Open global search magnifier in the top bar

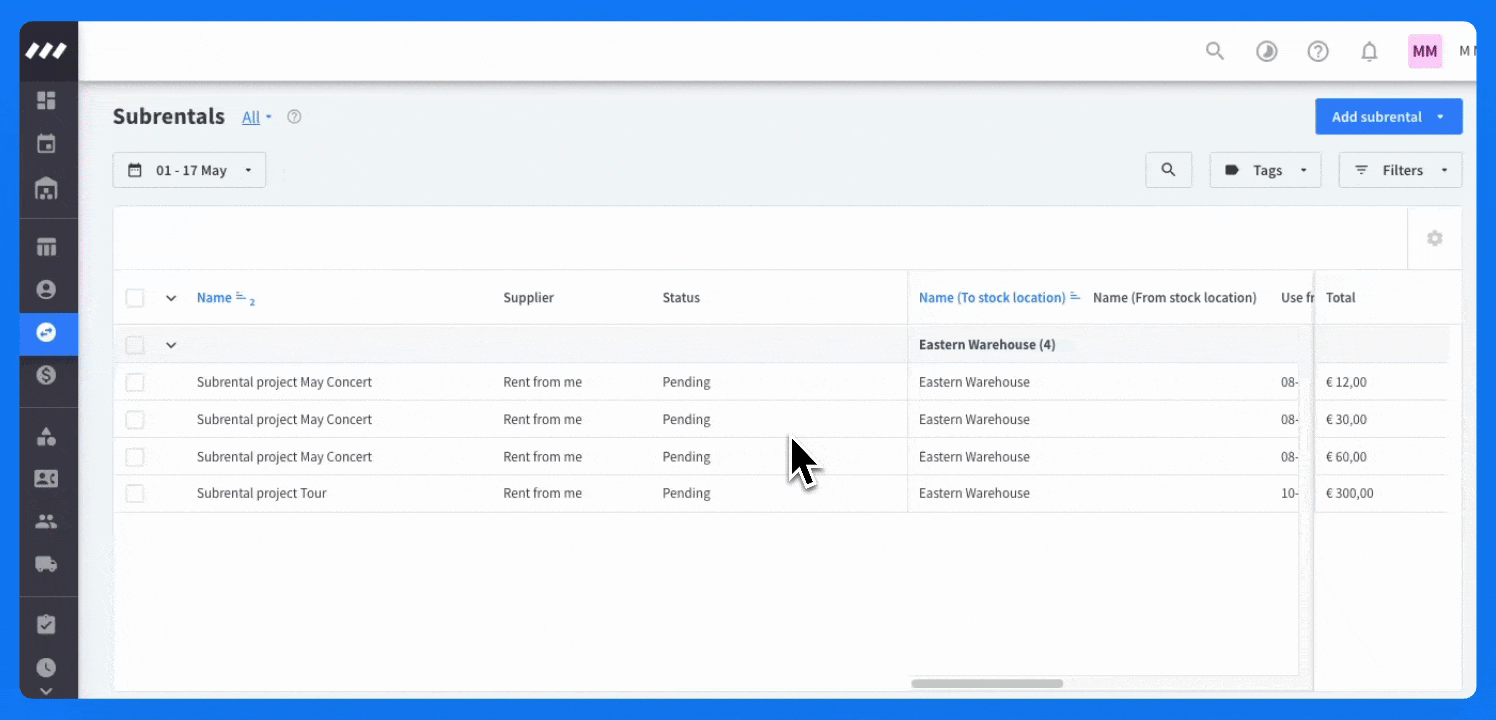coord(1214,51)
